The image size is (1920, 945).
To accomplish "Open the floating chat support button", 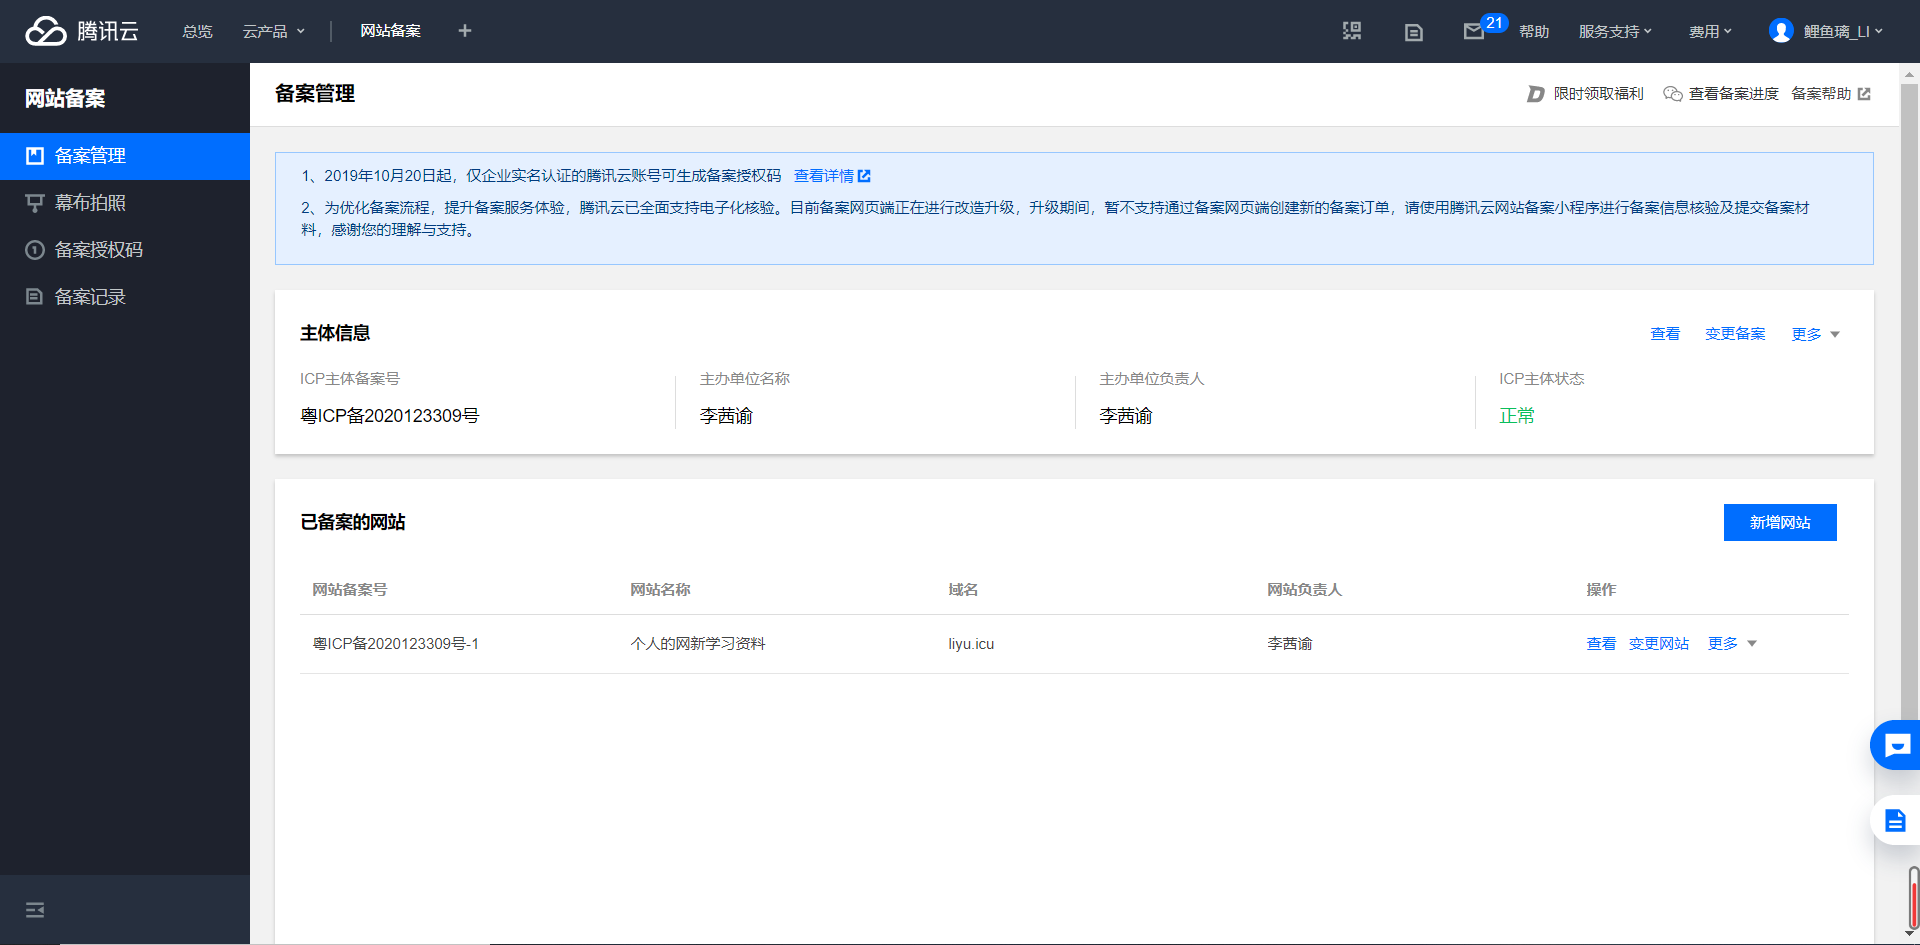I will (x=1896, y=745).
